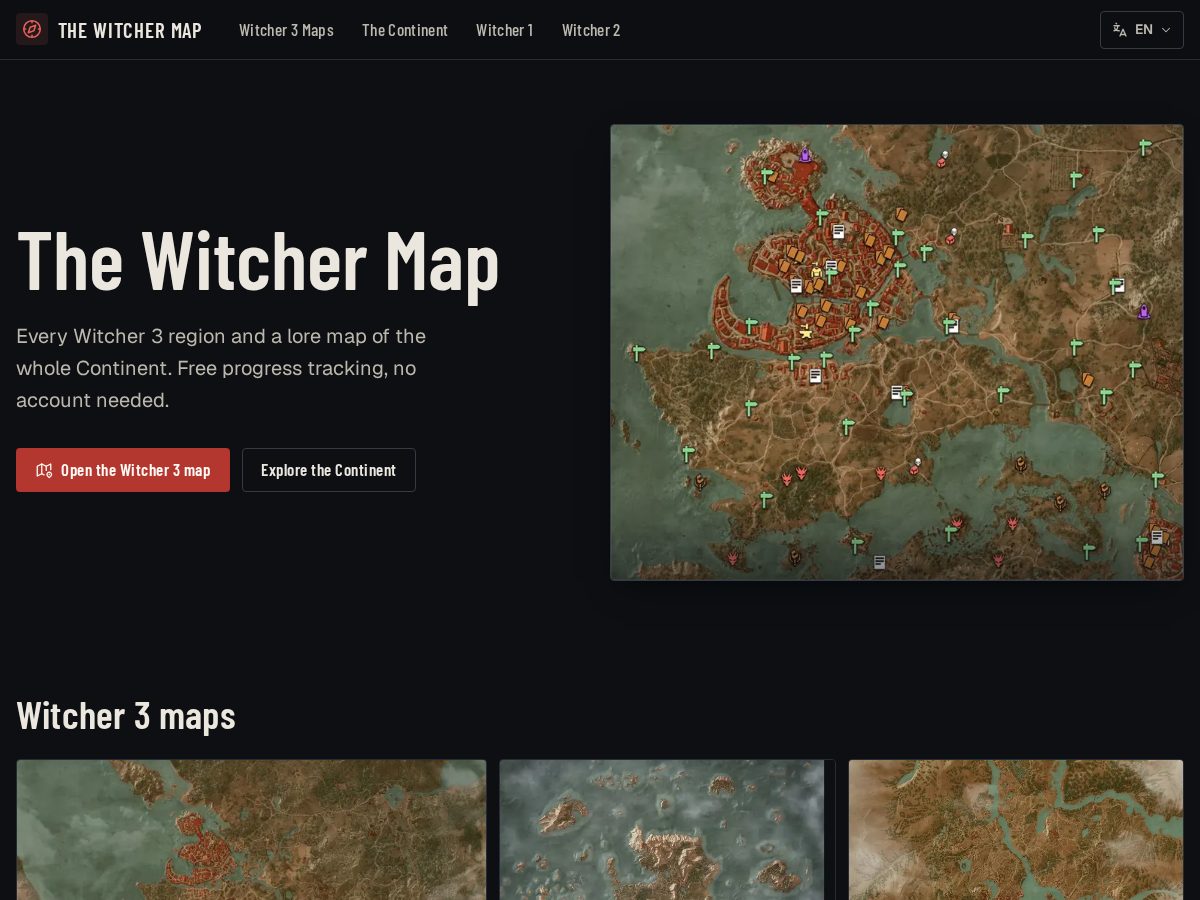Screen dimensions: 1200x900
Task: Open the Witcher 3 Maps nav item
Action: tap(286, 30)
